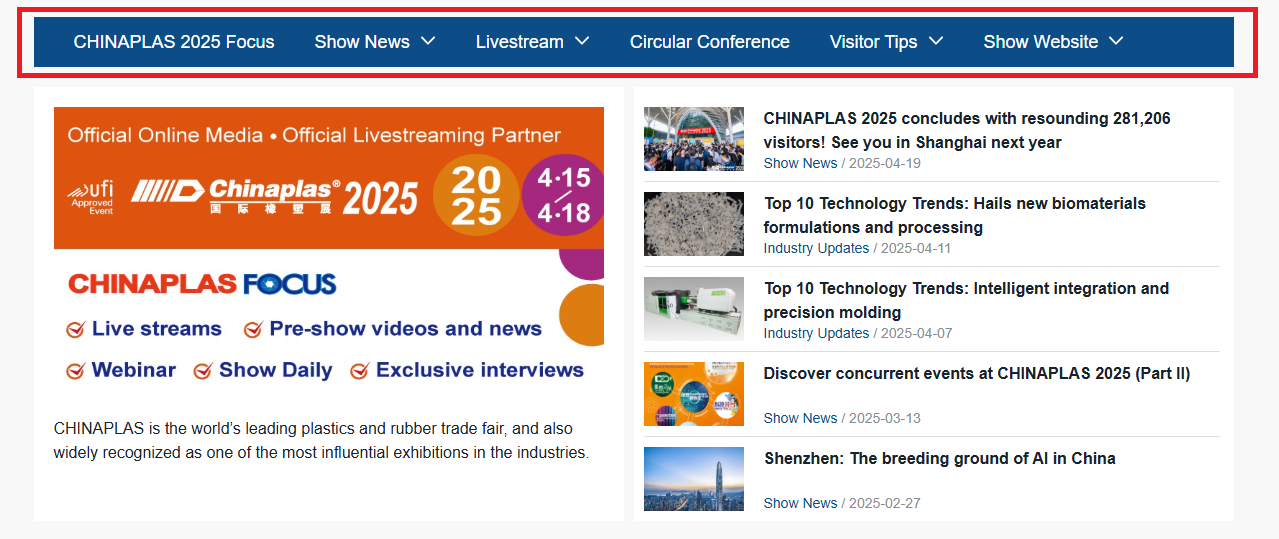Open Intelligent integration and precision molding article

[x=965, y=300]
